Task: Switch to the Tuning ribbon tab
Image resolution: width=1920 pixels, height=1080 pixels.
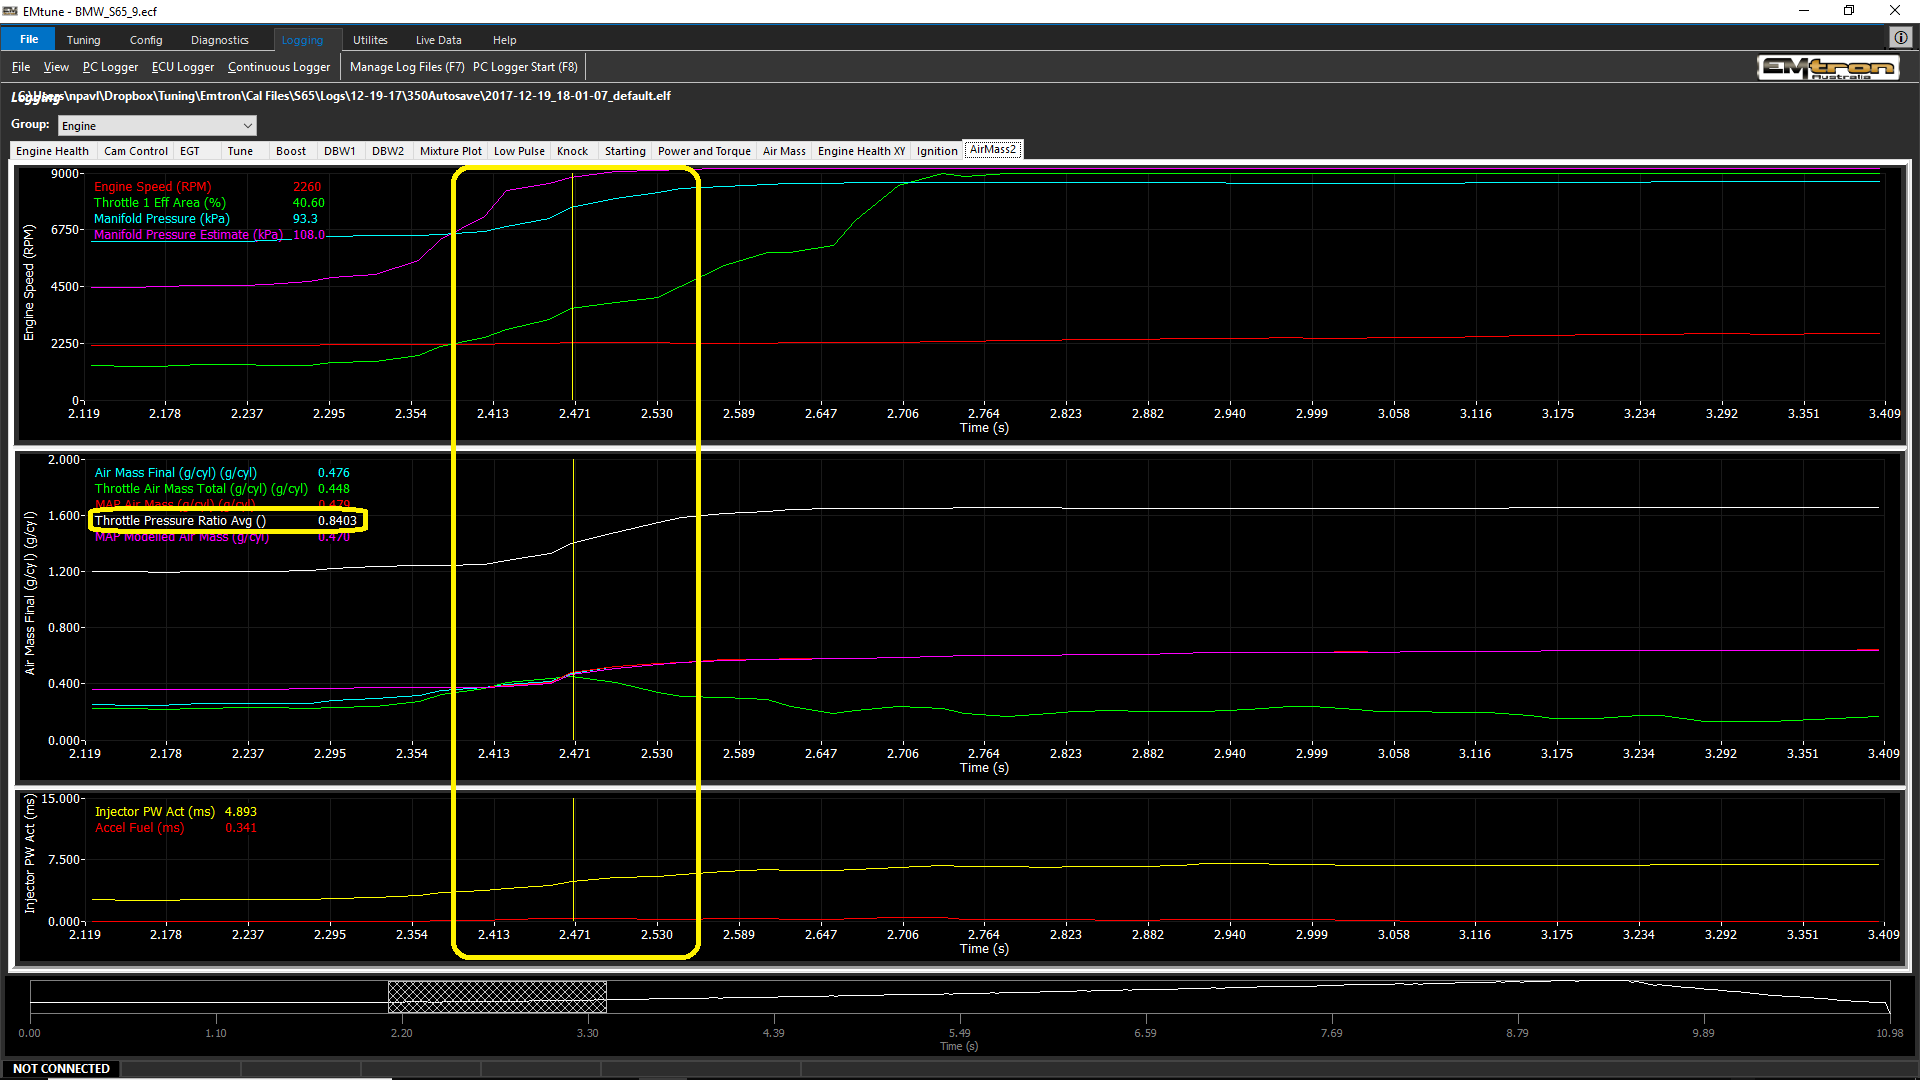Action: pyautogui.click(x=84, y=40)
